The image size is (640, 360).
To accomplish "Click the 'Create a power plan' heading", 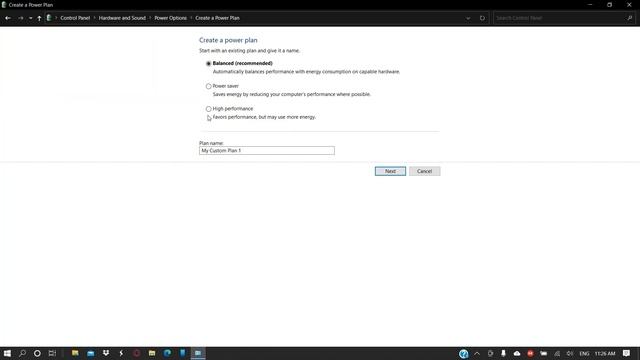I will pos(228,40).
